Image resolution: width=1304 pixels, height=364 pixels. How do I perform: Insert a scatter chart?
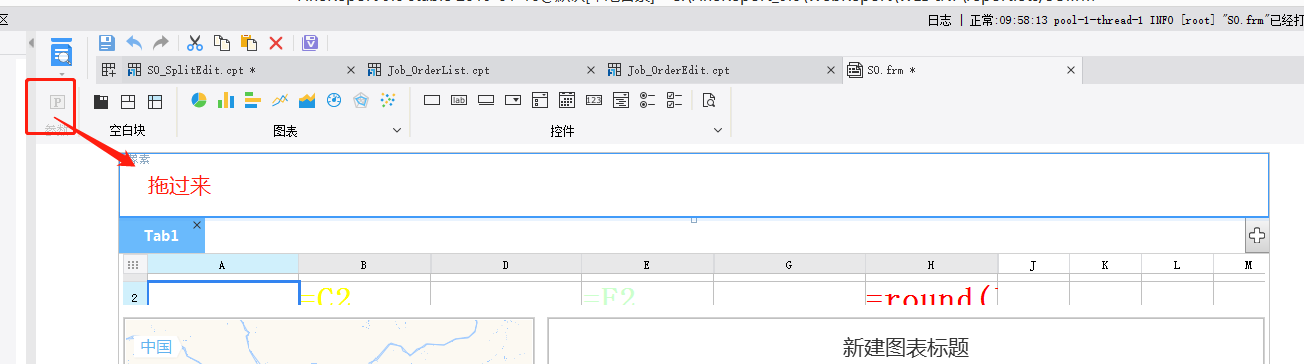[388, 100]
